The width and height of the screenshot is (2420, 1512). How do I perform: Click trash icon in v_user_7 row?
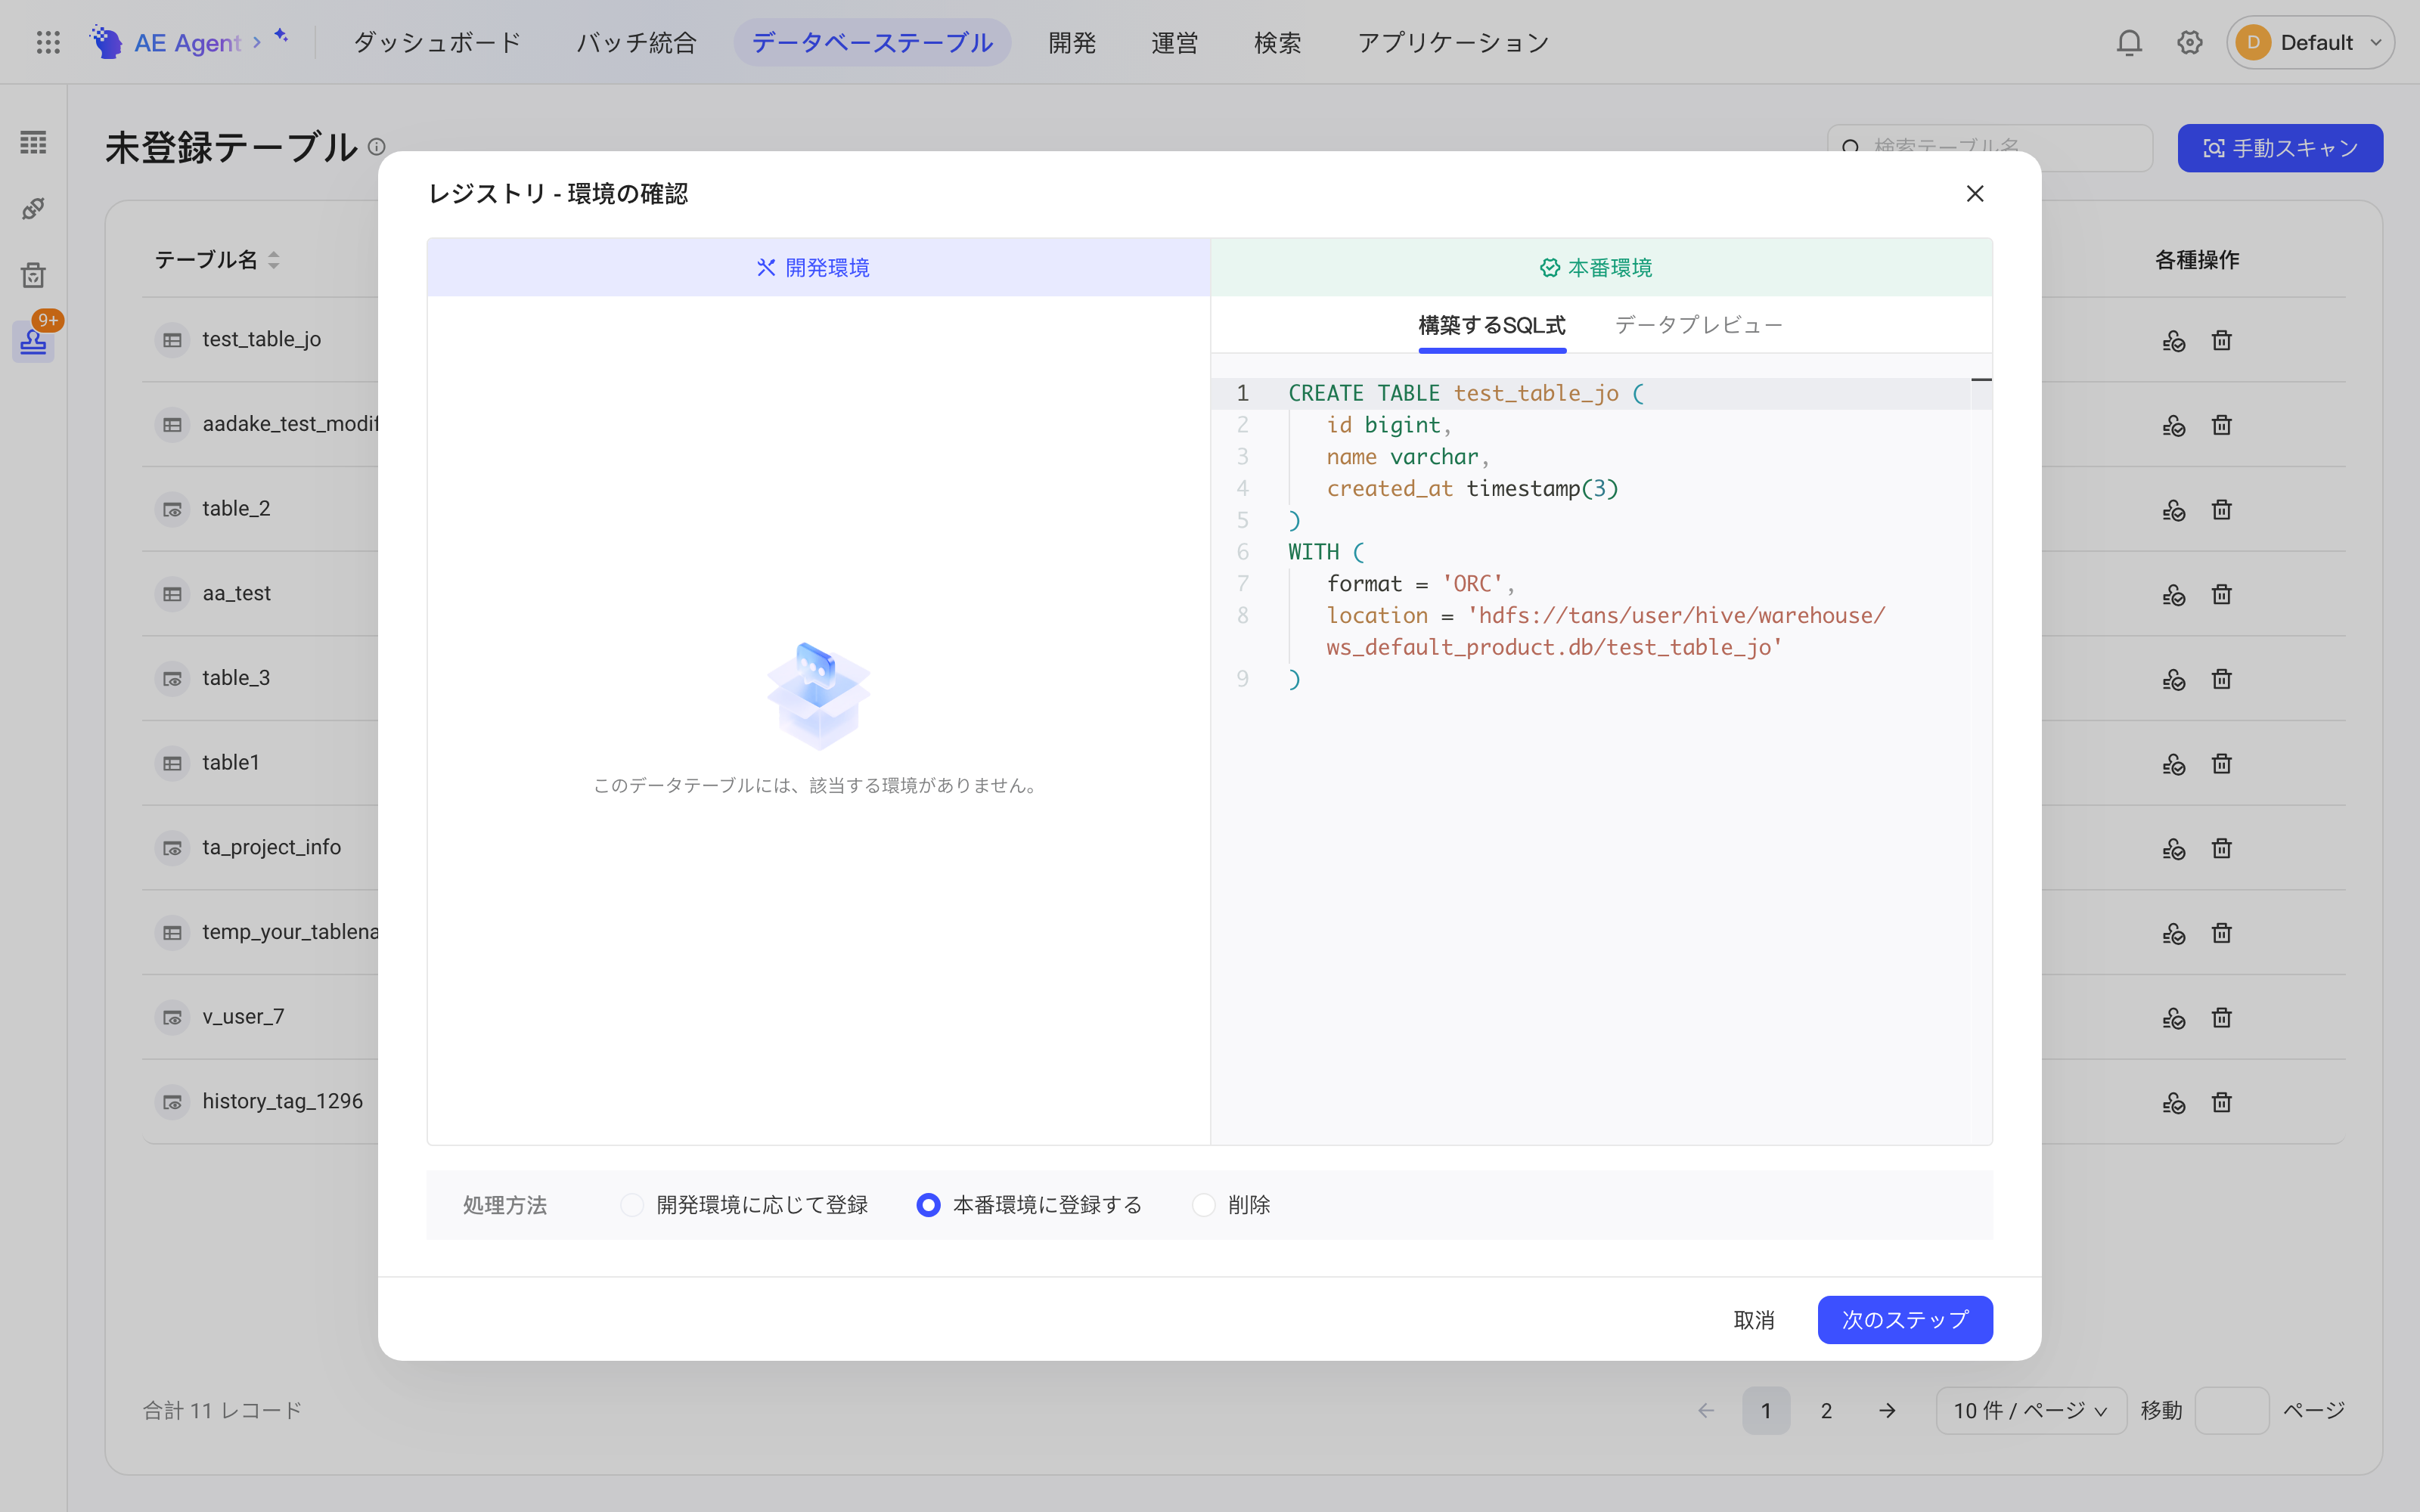coord(2222,1017)
